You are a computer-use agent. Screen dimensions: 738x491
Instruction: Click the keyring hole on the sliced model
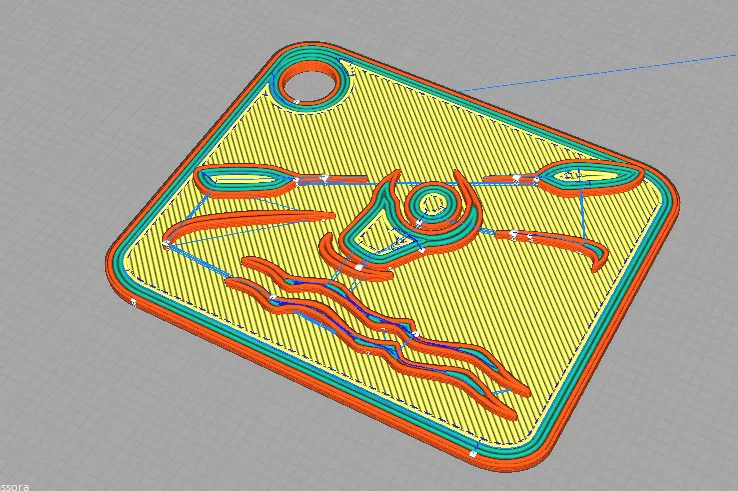coord(309,83)
